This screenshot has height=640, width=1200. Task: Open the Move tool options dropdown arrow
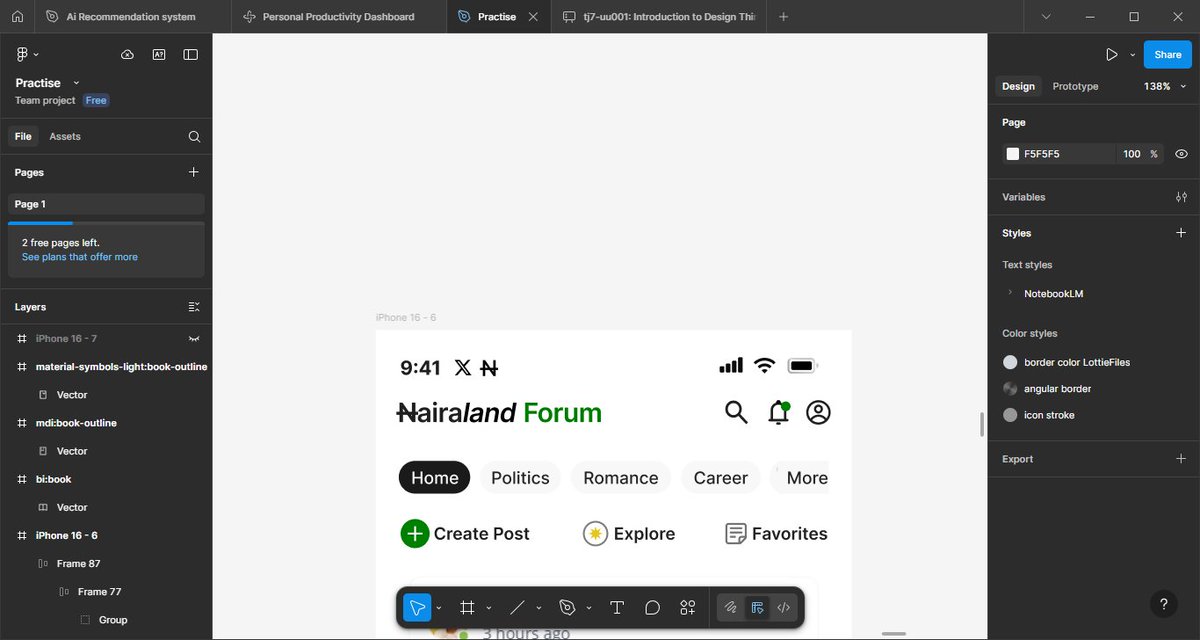[439, 608]
